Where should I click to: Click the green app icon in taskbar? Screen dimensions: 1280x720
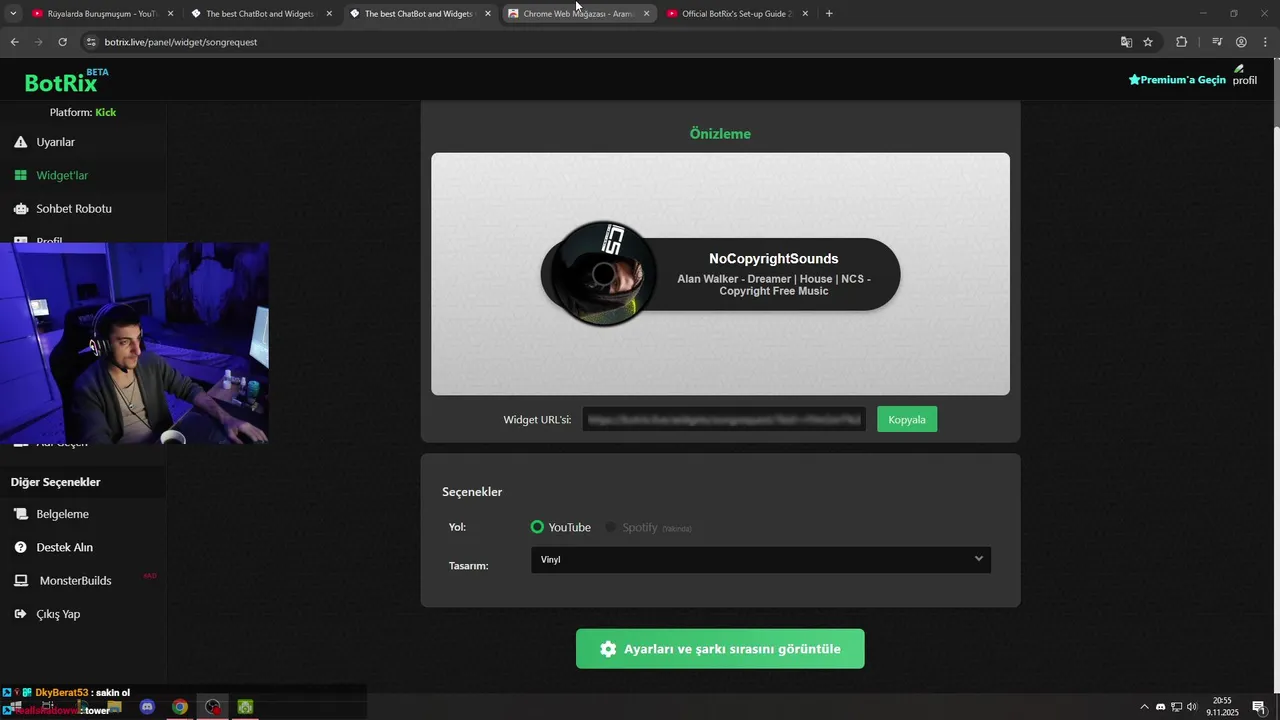click(245, 707)
